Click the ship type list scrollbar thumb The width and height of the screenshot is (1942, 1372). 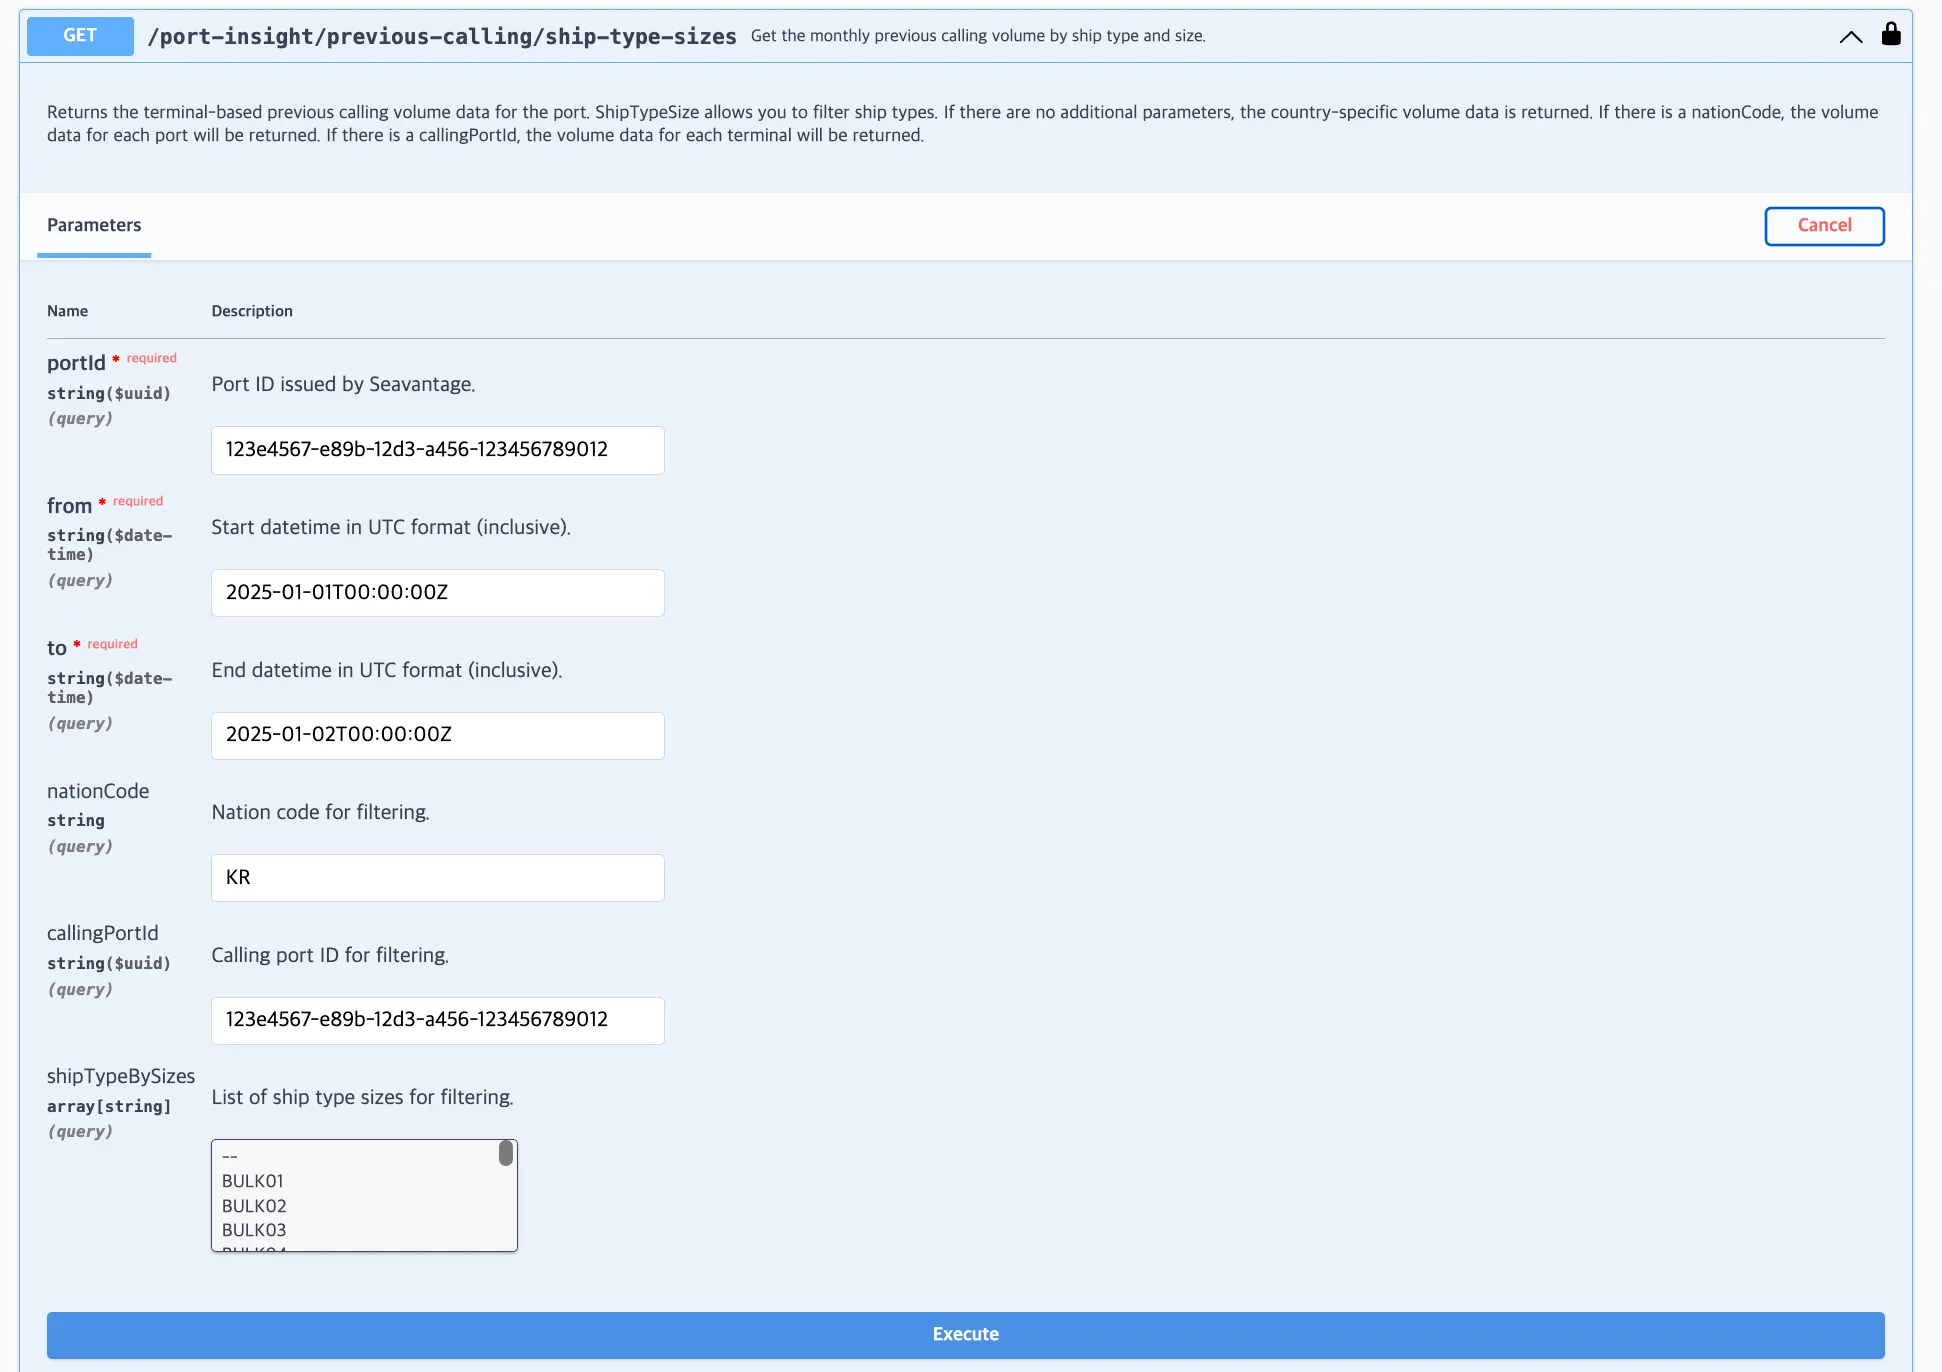point(506,1154)
